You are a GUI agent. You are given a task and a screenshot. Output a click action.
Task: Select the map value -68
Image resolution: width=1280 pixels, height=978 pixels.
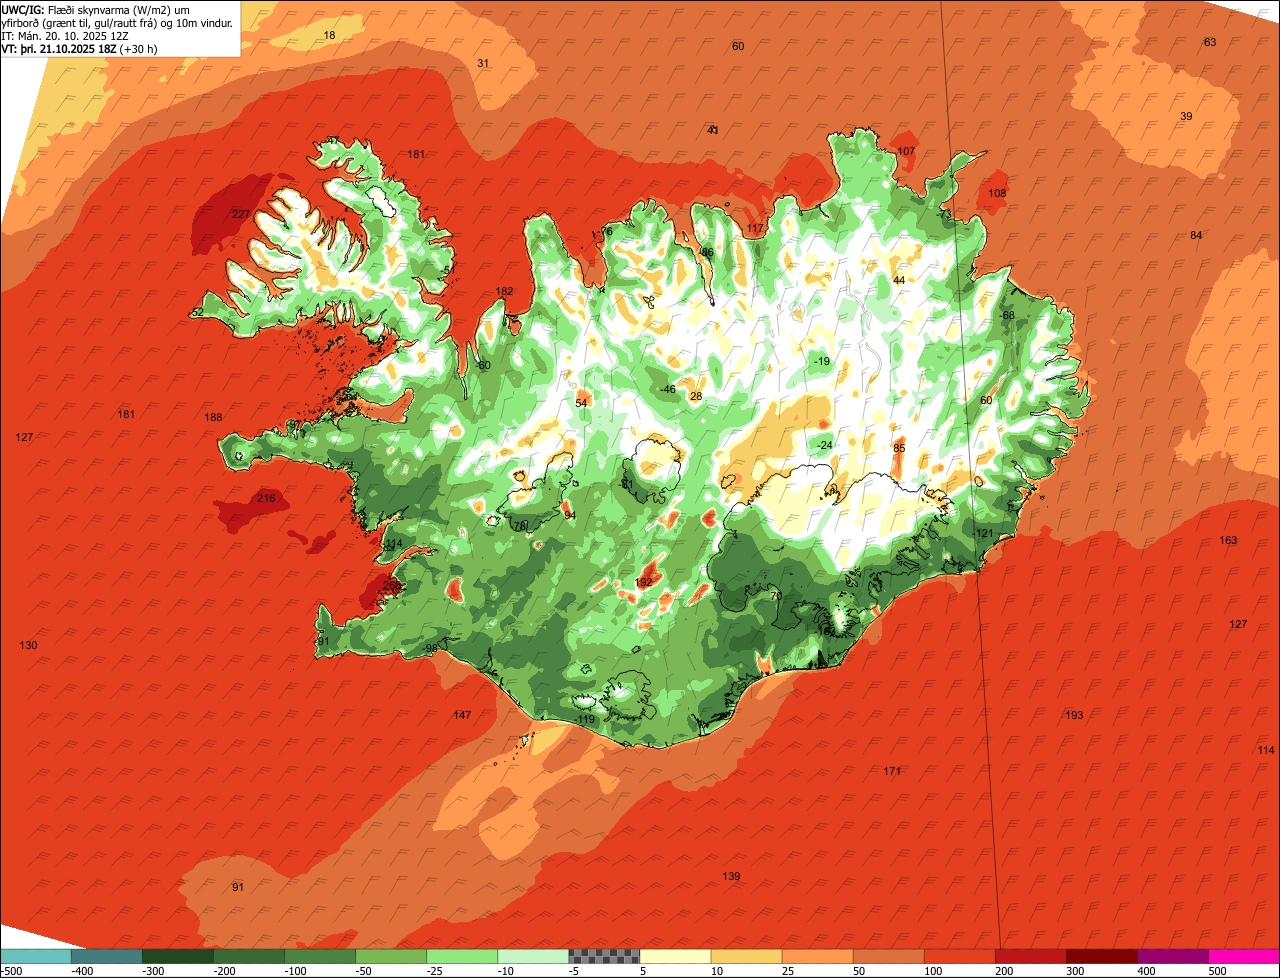tap(1005, 315)
